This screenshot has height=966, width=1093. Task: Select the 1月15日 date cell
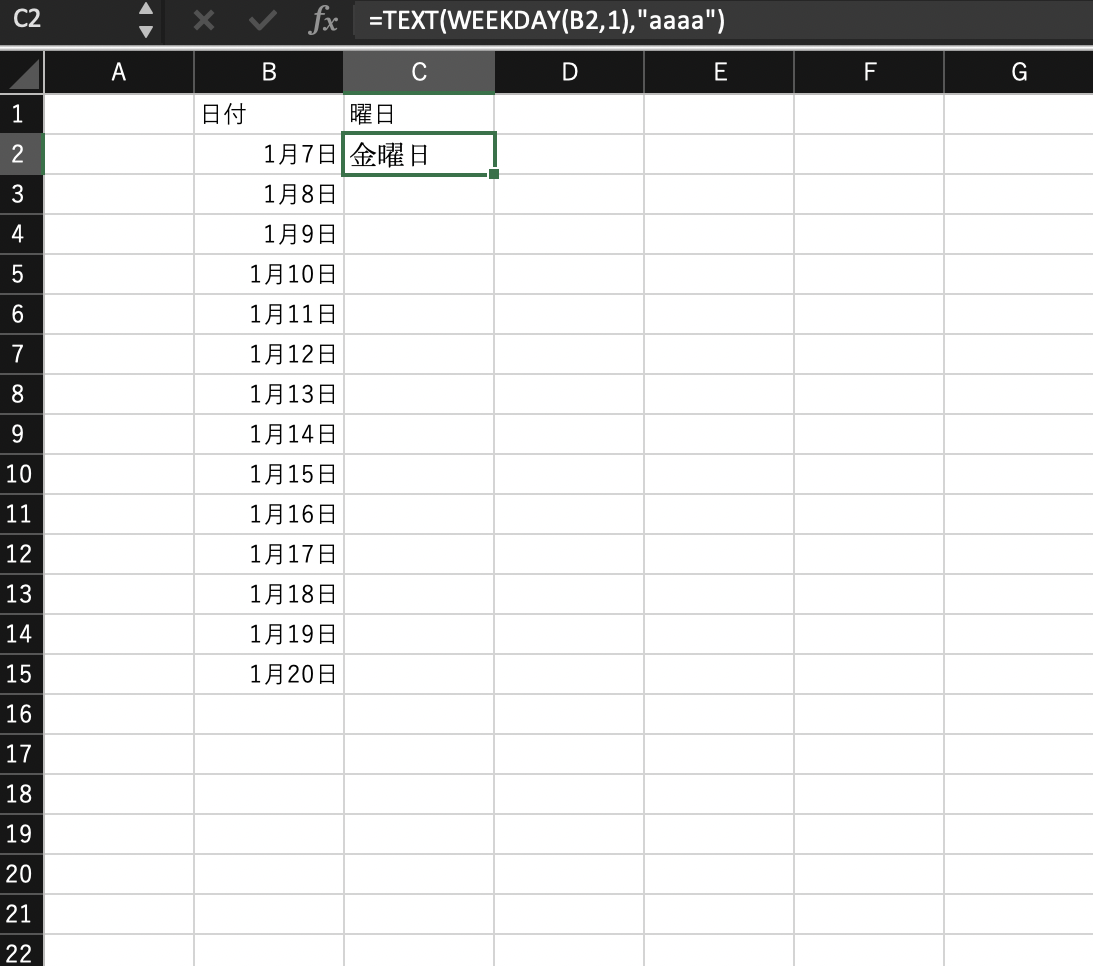point(268,474)
